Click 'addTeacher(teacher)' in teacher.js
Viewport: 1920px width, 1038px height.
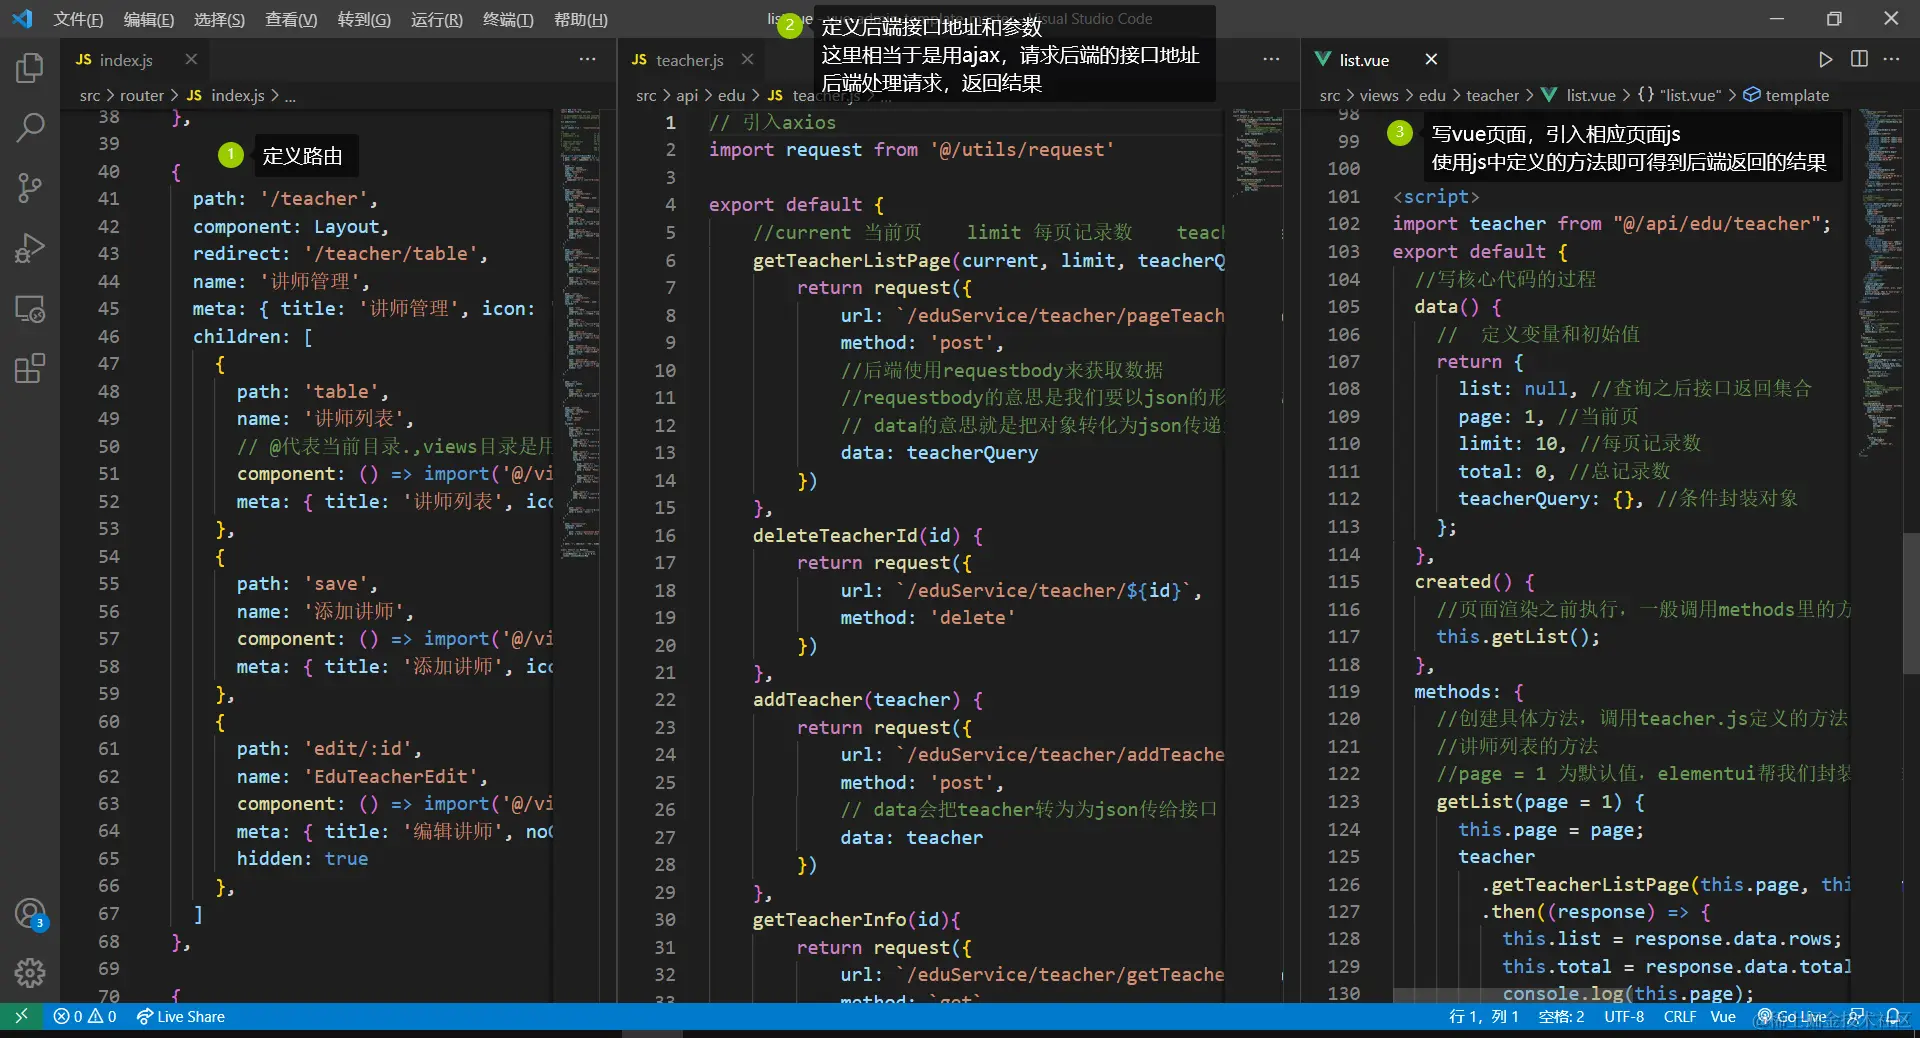(856, 700)
